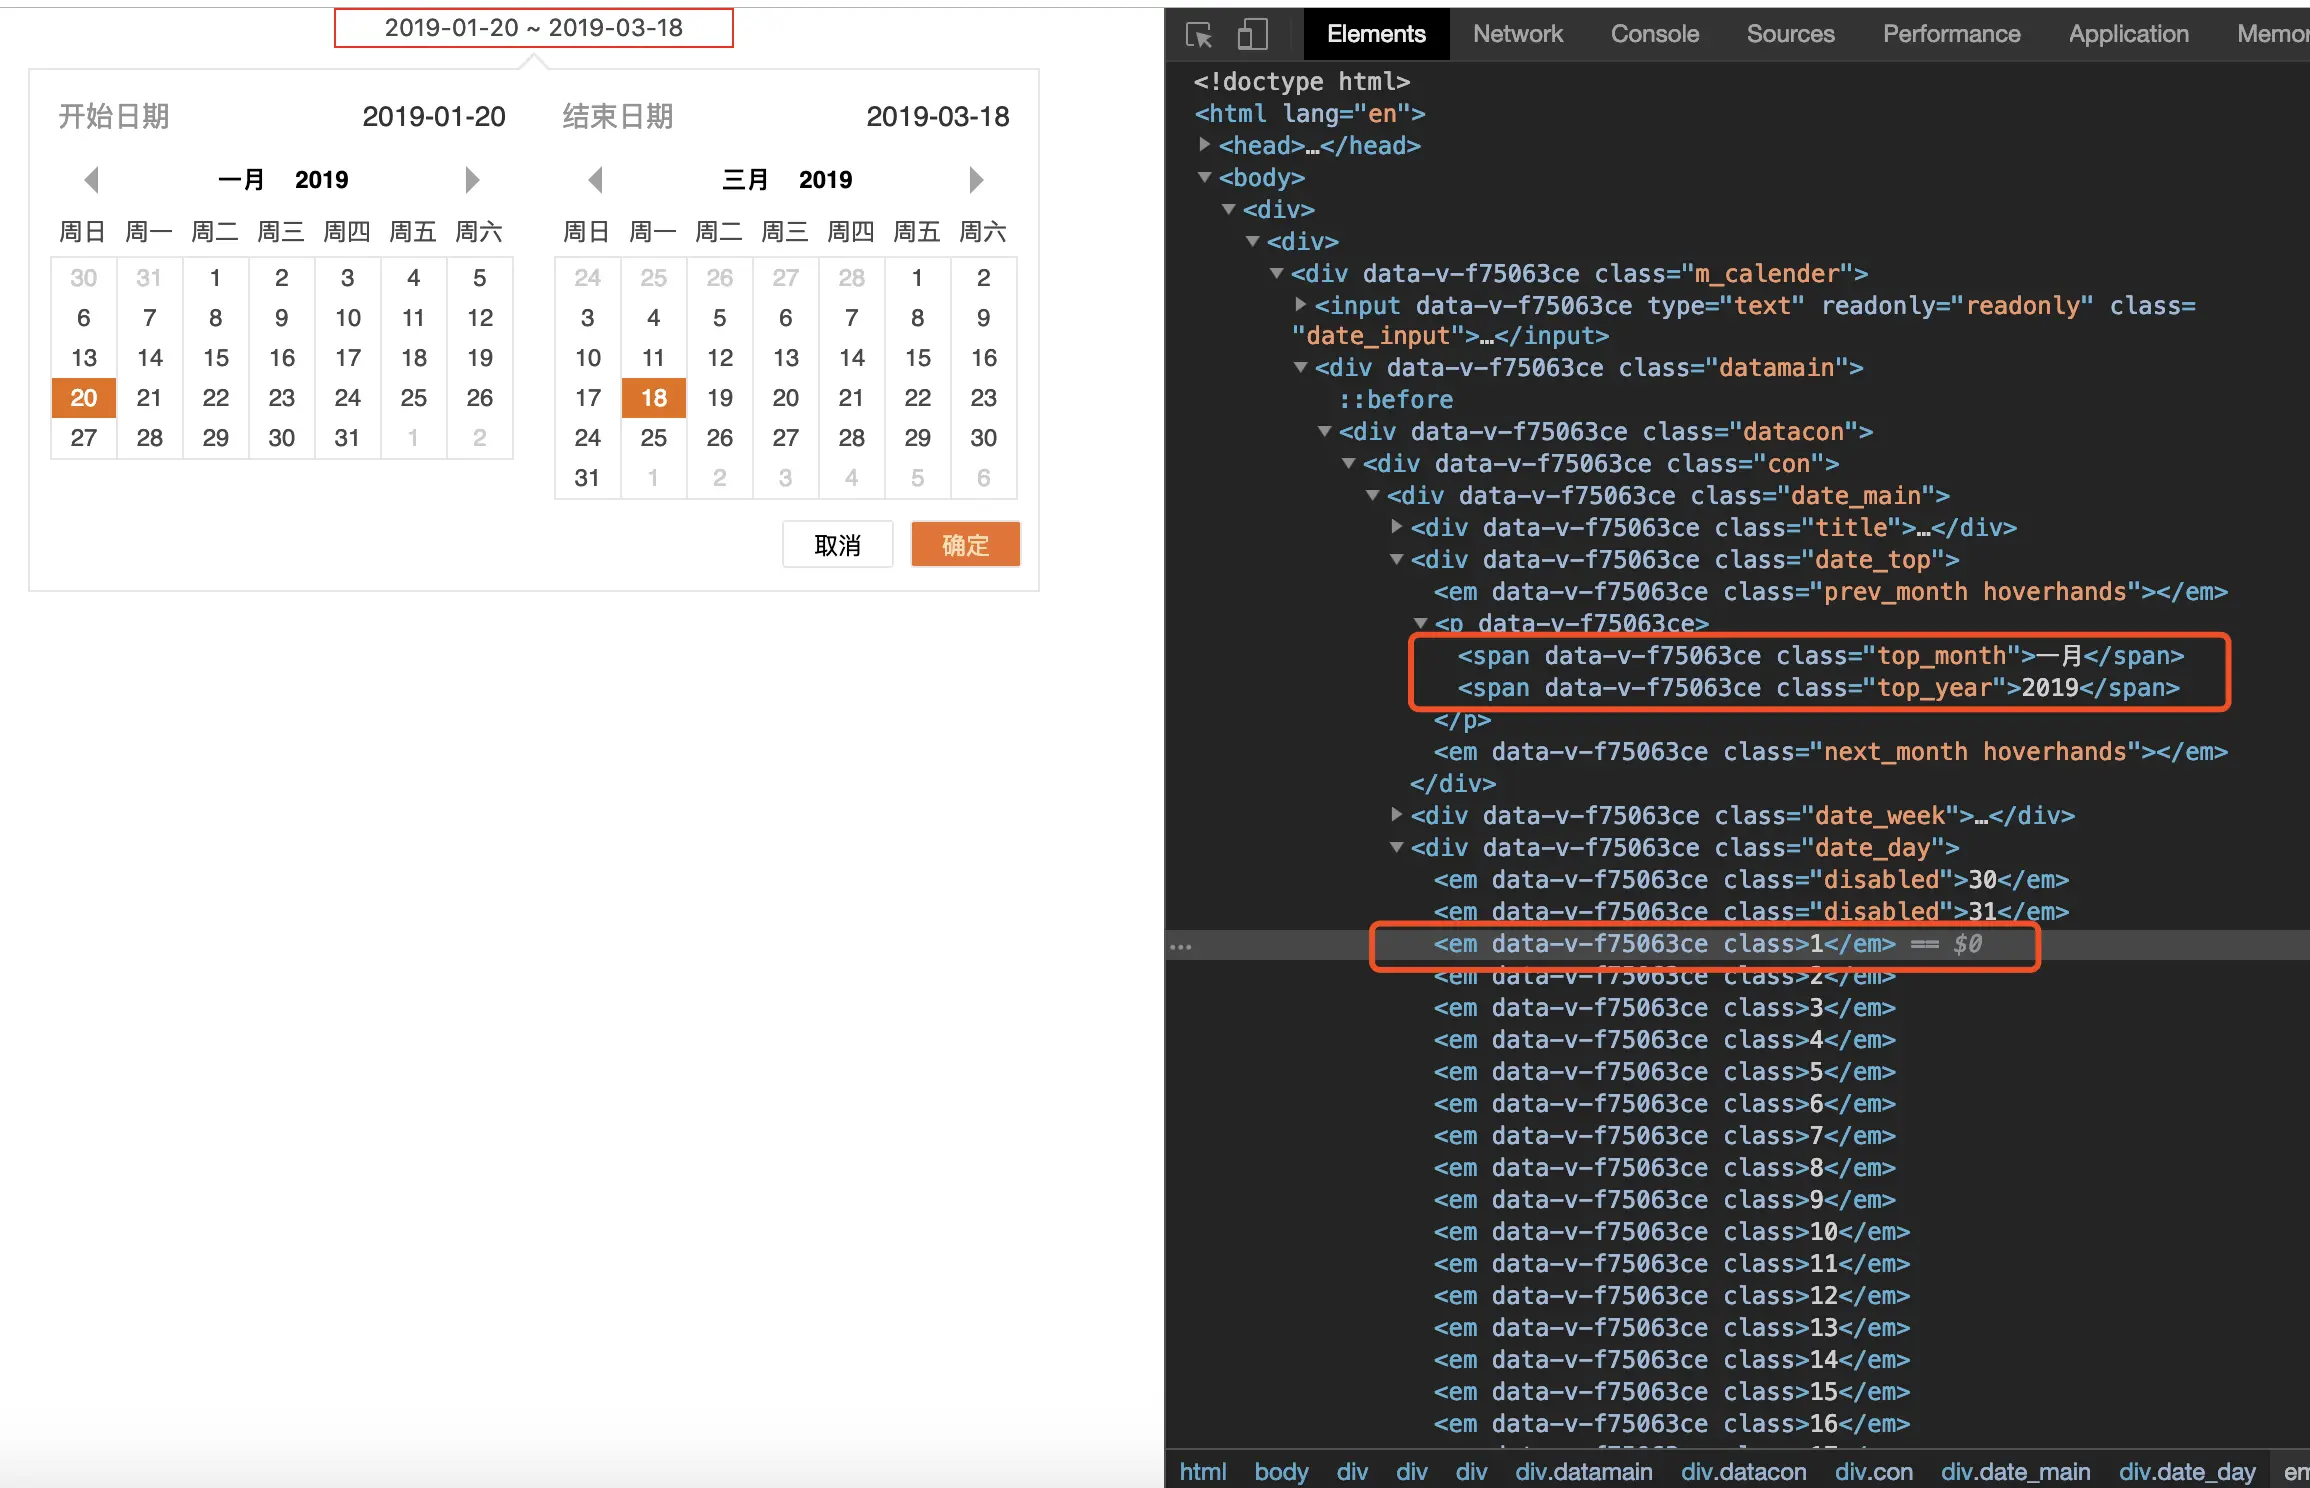Collapse the date_day div node
The image size is (2310, 1488).
[1397, 847]
